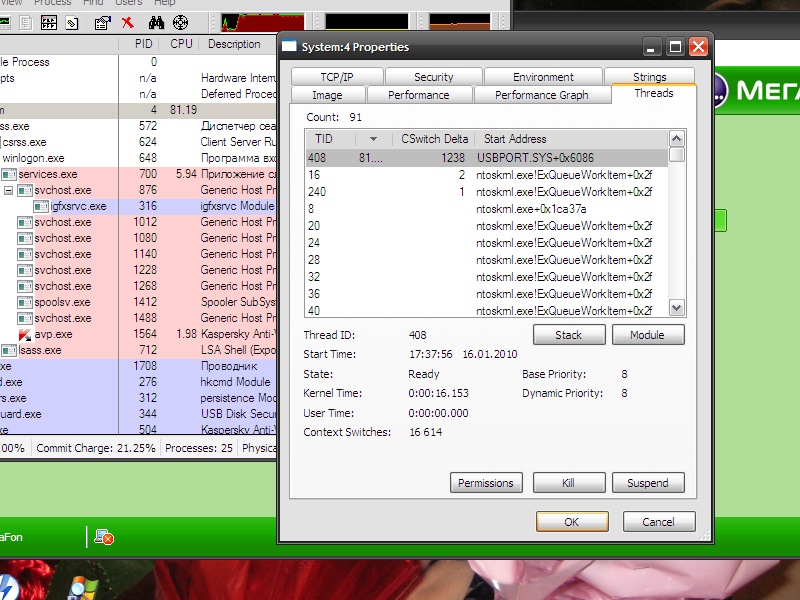Select the crosshair Find Window target icon
The image size is (800, 600).
181,22
